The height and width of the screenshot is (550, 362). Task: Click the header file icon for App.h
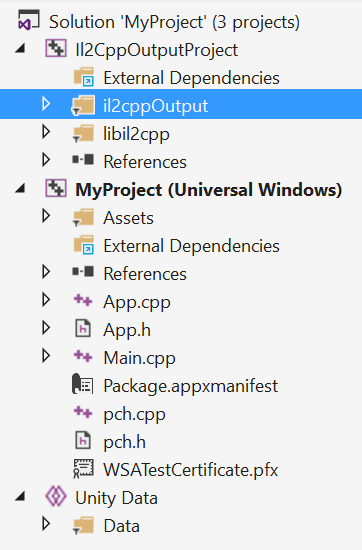tap(83, 329)
